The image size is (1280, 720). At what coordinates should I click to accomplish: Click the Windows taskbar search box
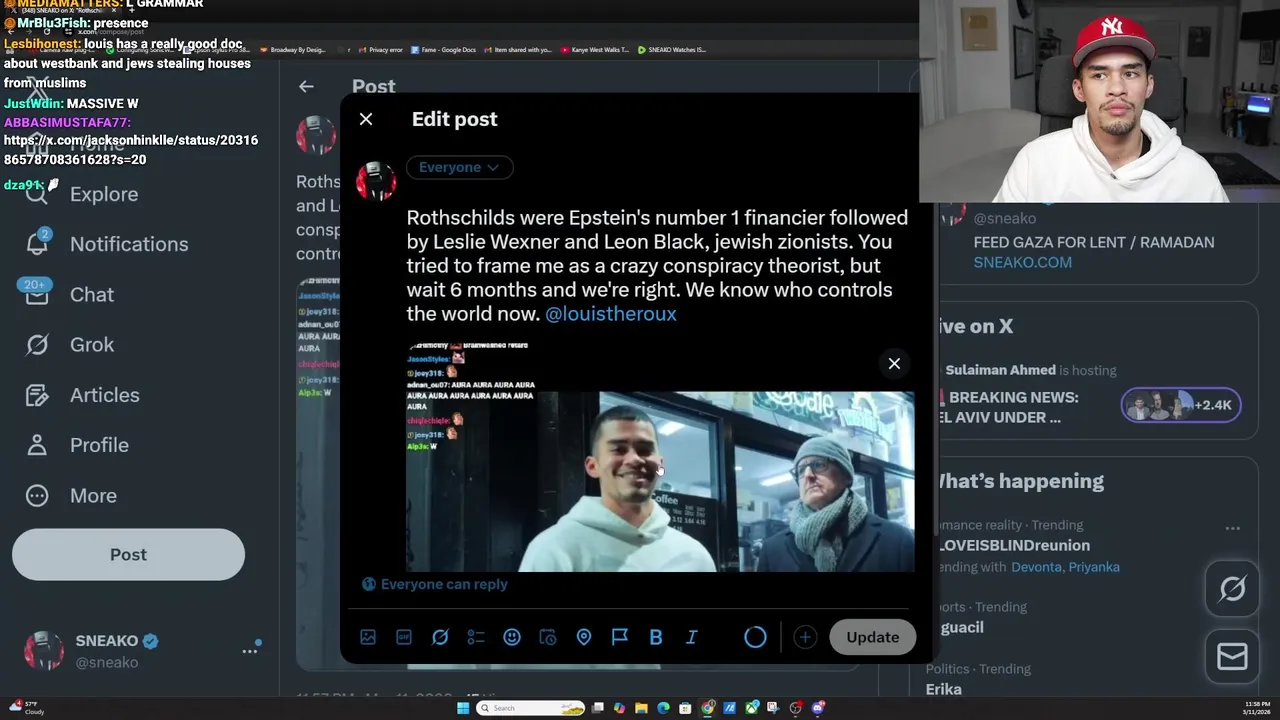coord(530,708)
